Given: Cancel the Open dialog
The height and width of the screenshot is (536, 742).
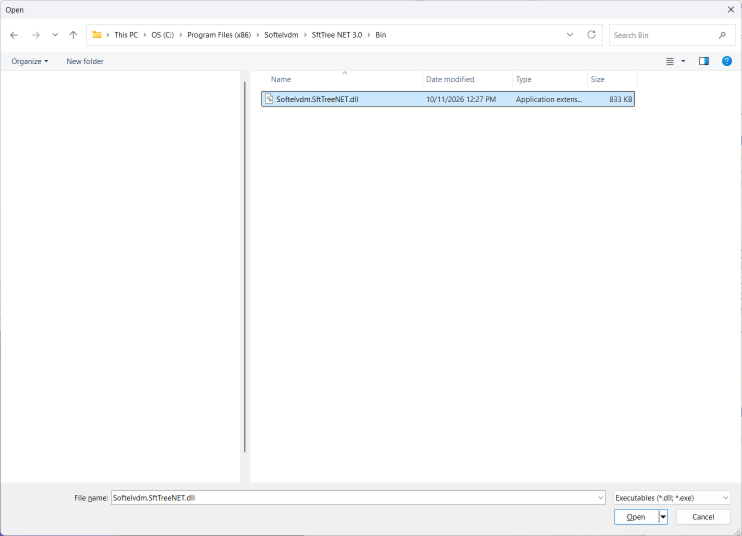Looking at the screenshot, I should 703,517.
